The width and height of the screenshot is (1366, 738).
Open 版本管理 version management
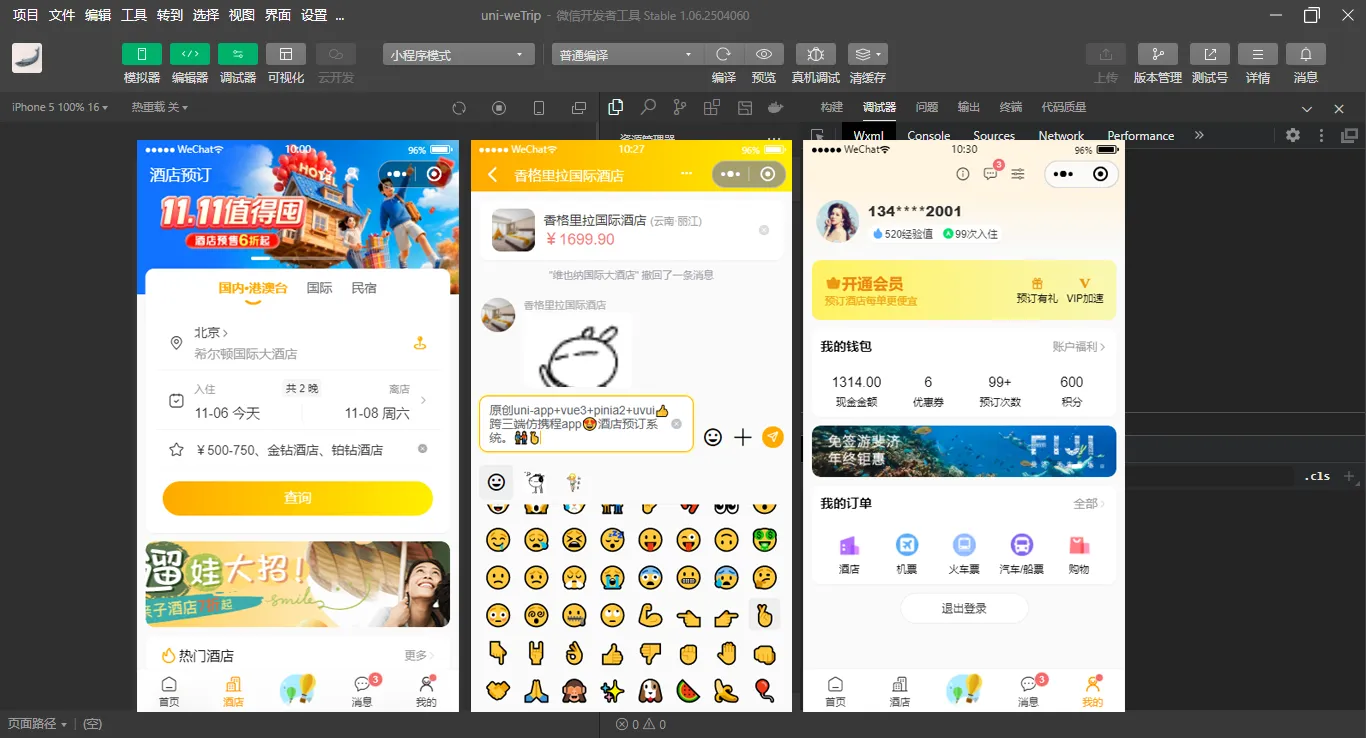(1157, 54)
